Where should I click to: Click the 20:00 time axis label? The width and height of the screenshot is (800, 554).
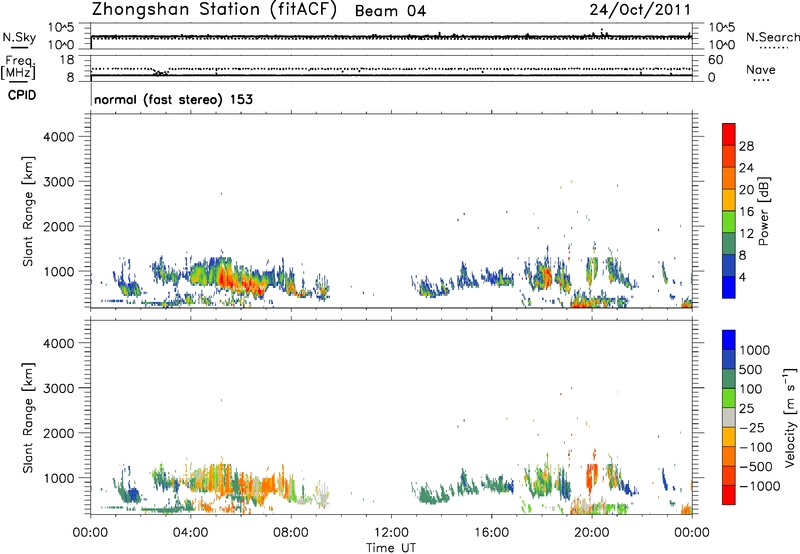tap(591, 533)
